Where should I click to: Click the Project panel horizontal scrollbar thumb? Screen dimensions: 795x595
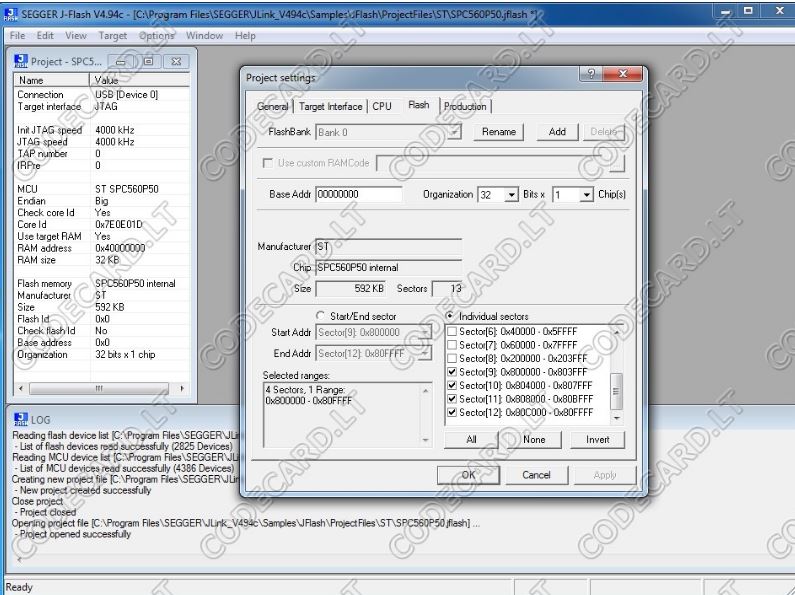(99, 388)
